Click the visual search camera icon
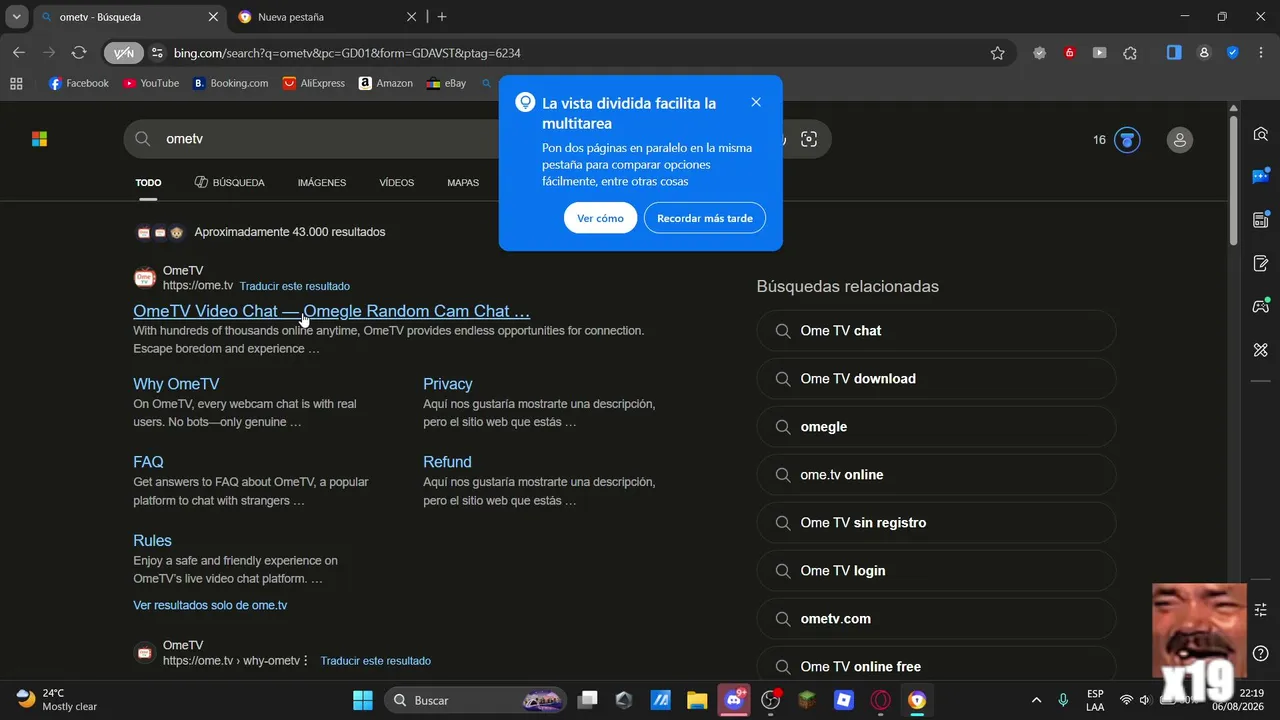Image resolution: width=1280 pixels, height=720 pixels. point(809,139)
